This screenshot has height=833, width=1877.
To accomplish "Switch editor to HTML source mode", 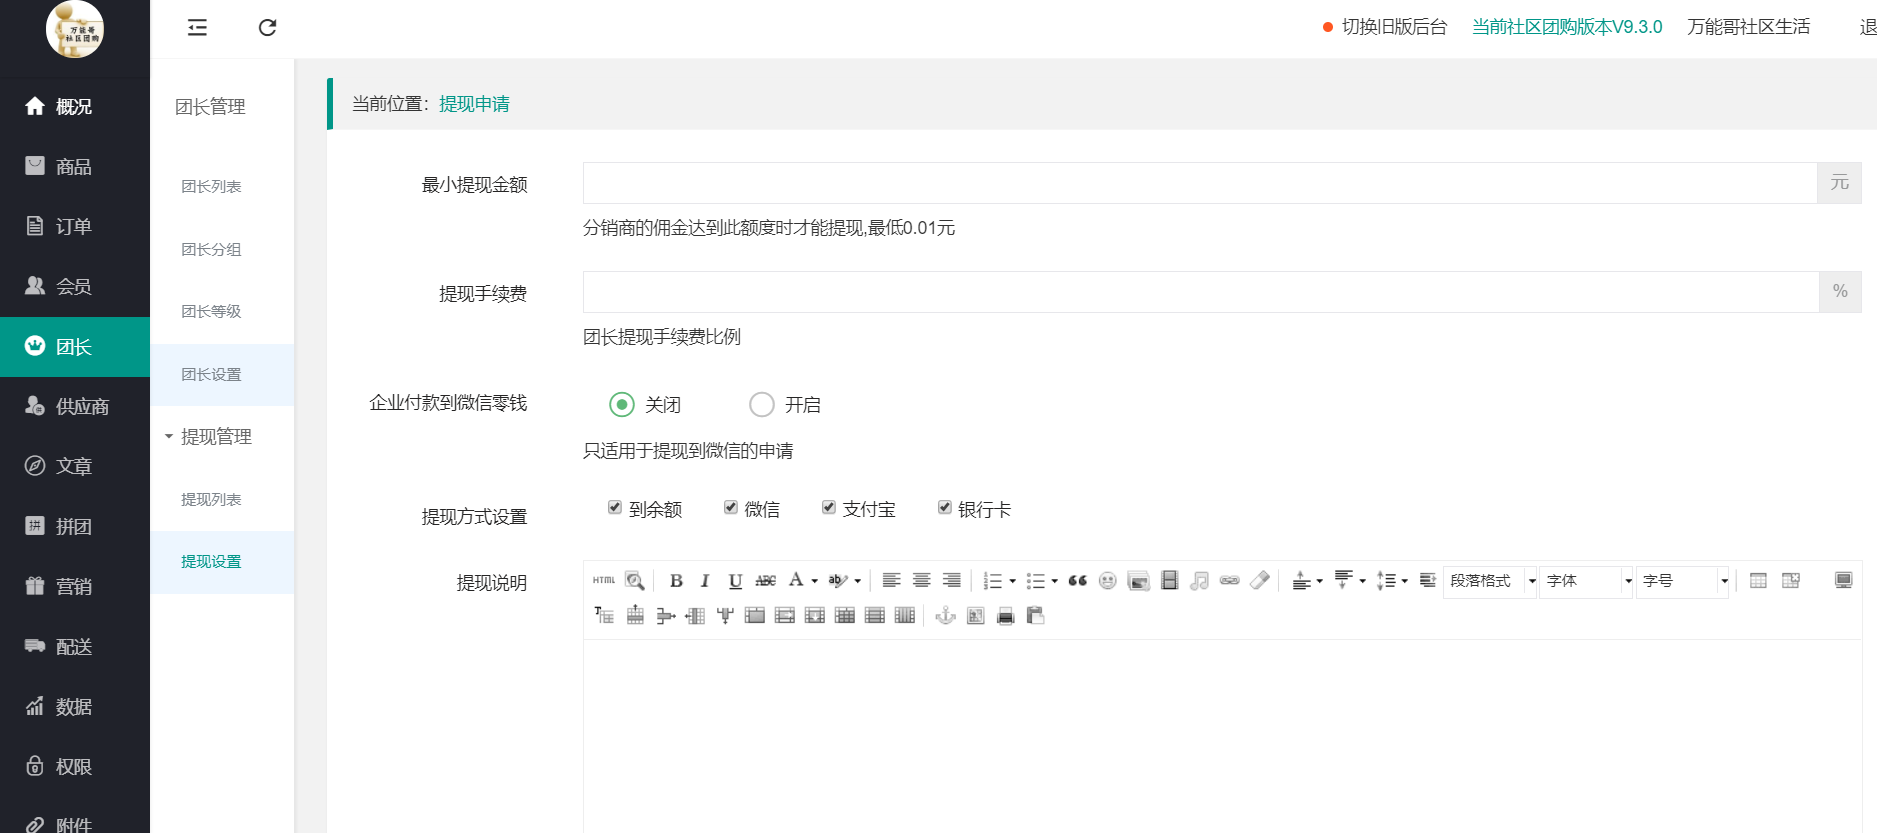I will coord(603,581).
